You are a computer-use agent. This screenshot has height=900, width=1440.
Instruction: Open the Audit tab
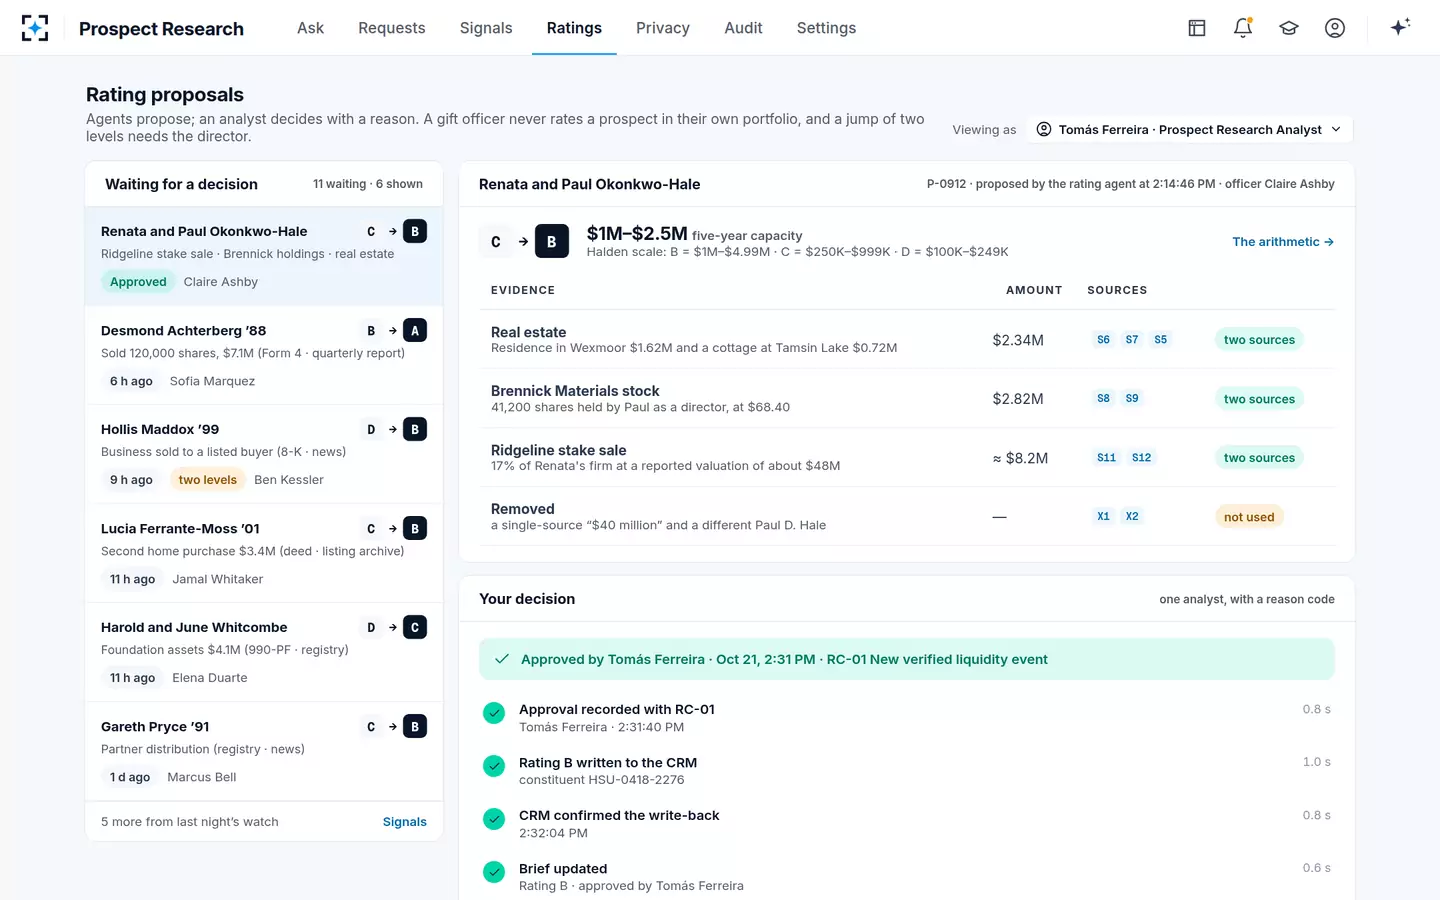[743, 28]
